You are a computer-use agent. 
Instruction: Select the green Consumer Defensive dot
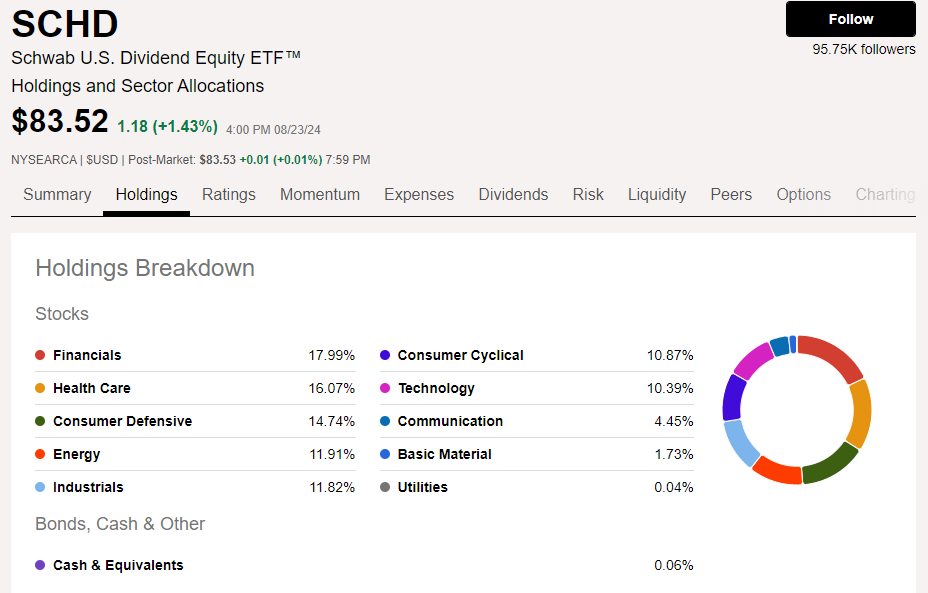click(40, 421)
